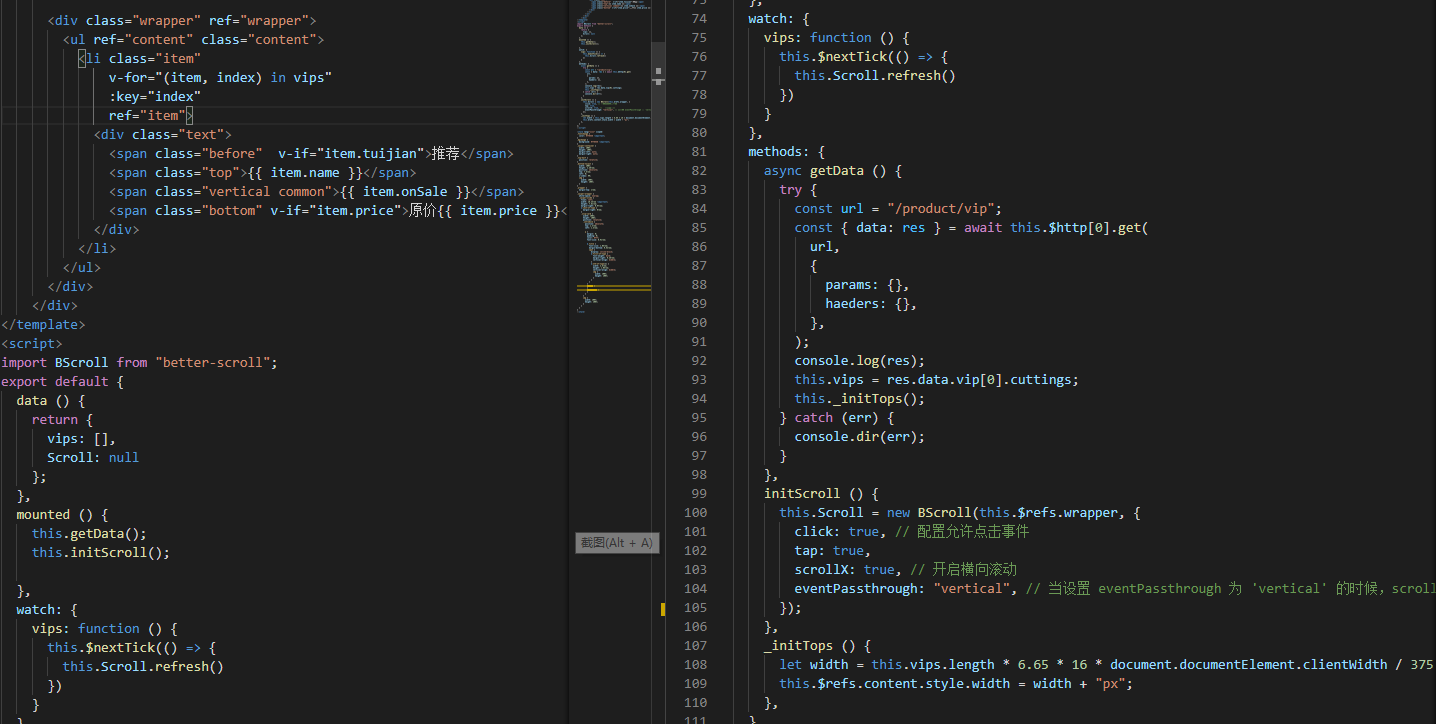The image size is (1436, 724).
Task: Click the ref="item" attribute
Action: [147, 115]
